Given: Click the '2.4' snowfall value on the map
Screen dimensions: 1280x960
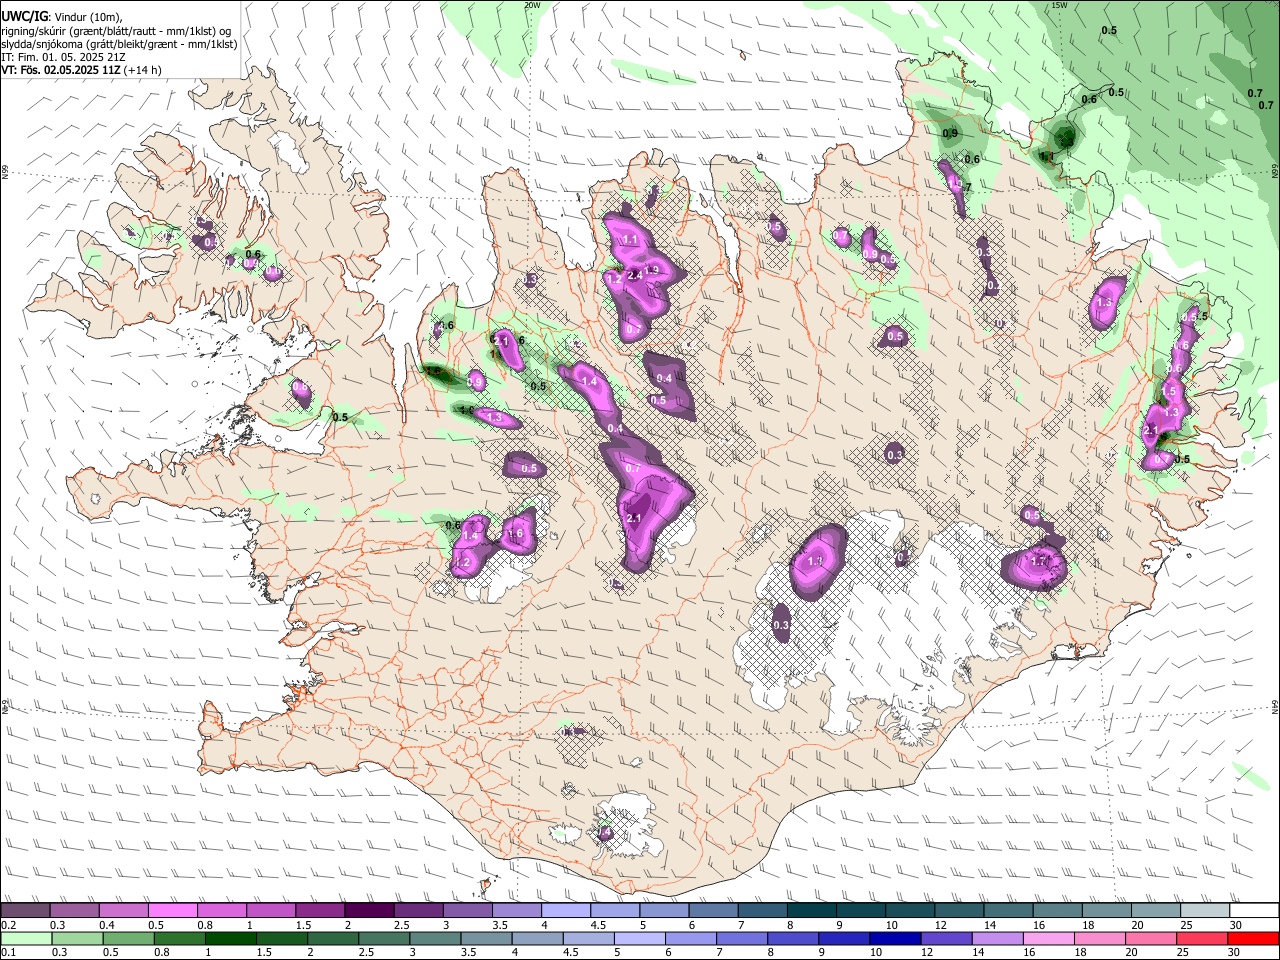Looking at the screenshot, I should [x=633, y=276].
